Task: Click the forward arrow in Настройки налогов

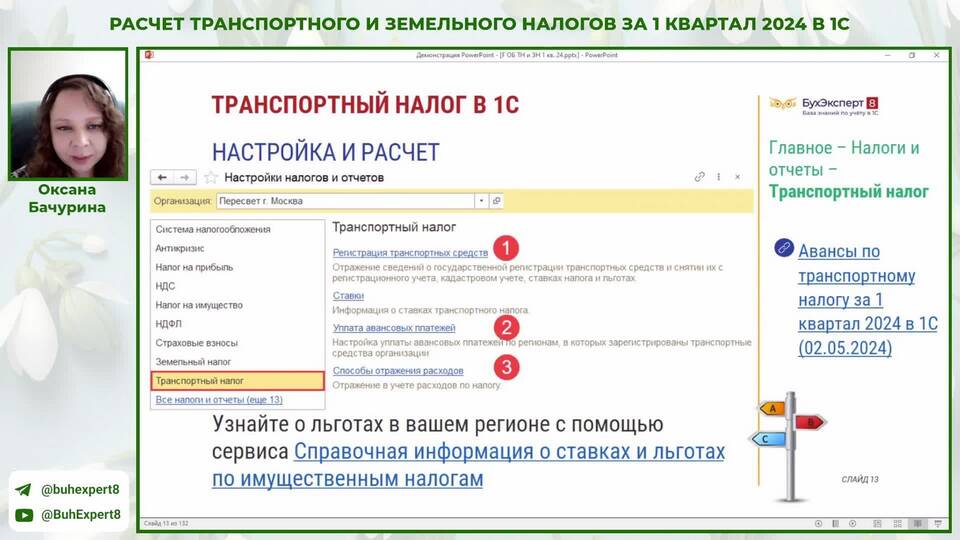Action: [x=184, y=178]
